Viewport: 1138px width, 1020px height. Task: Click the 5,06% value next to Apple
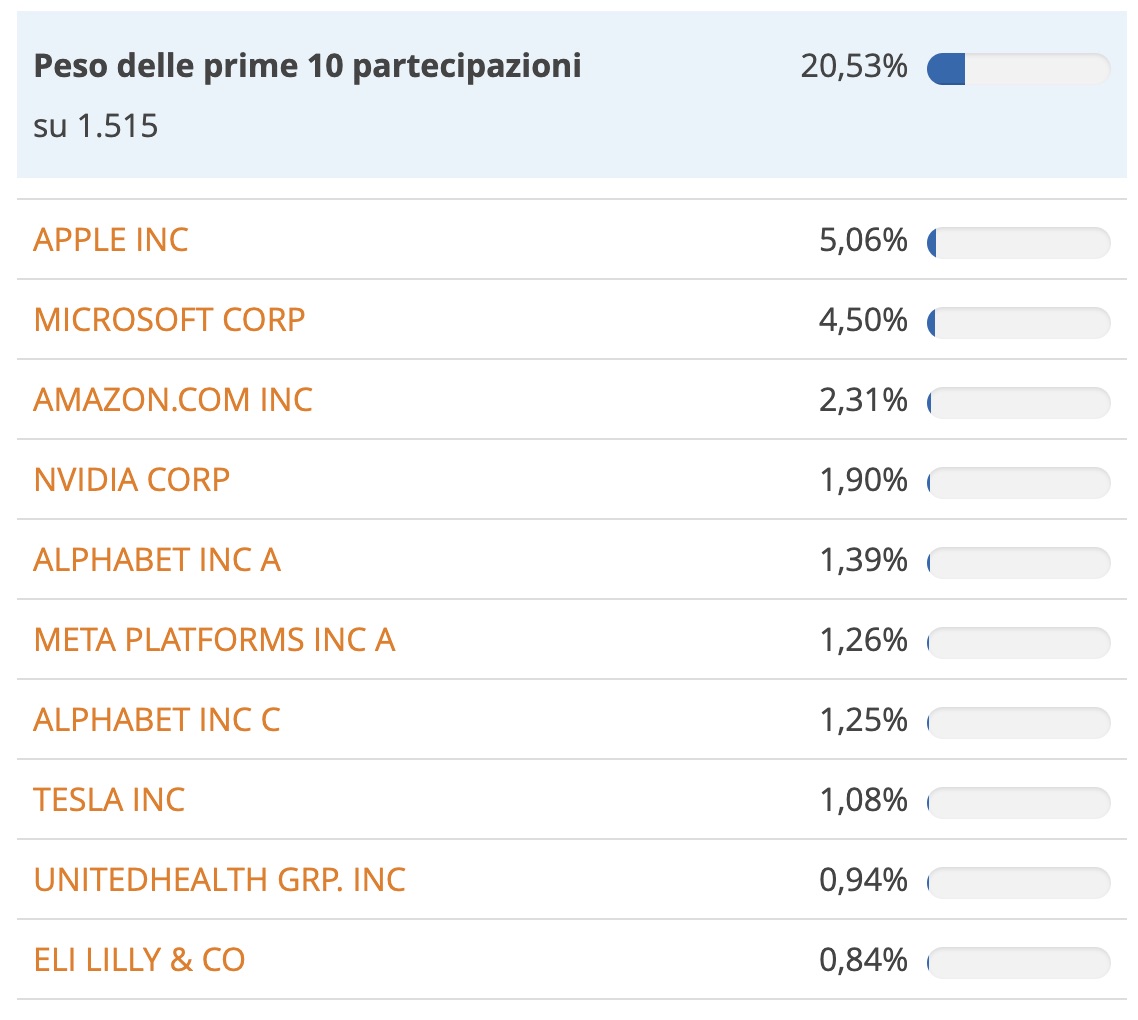click(x=868, y=240)
